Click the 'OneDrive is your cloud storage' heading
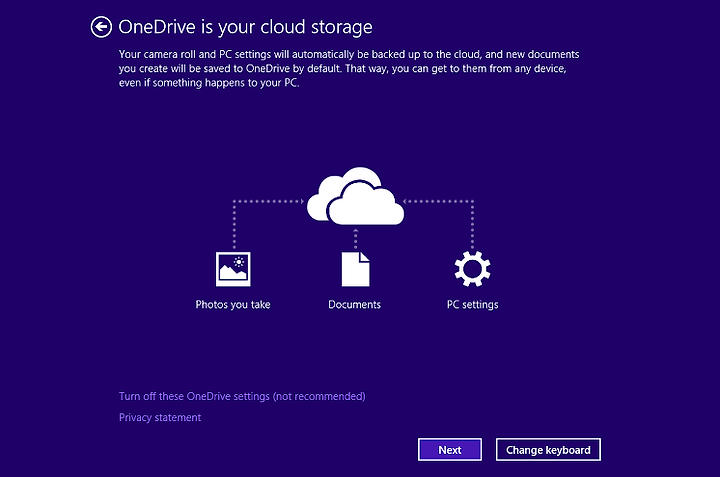The image size is (720, 477). point(245,27)
